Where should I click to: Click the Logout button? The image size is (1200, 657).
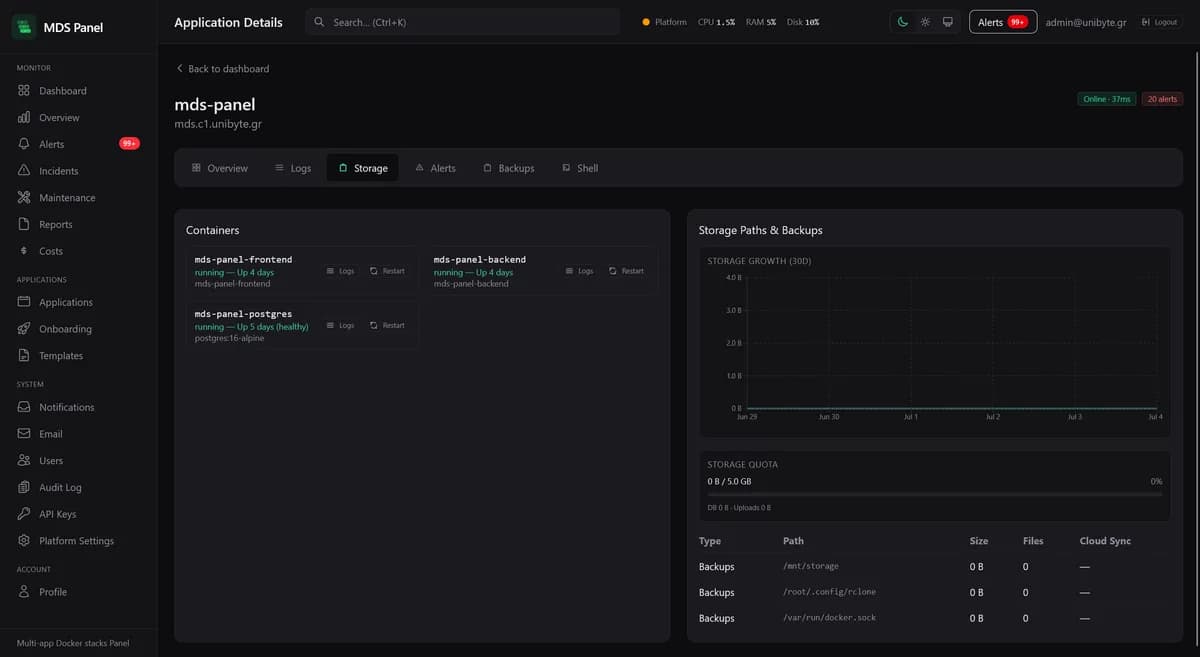click(x=1159, y=22)
